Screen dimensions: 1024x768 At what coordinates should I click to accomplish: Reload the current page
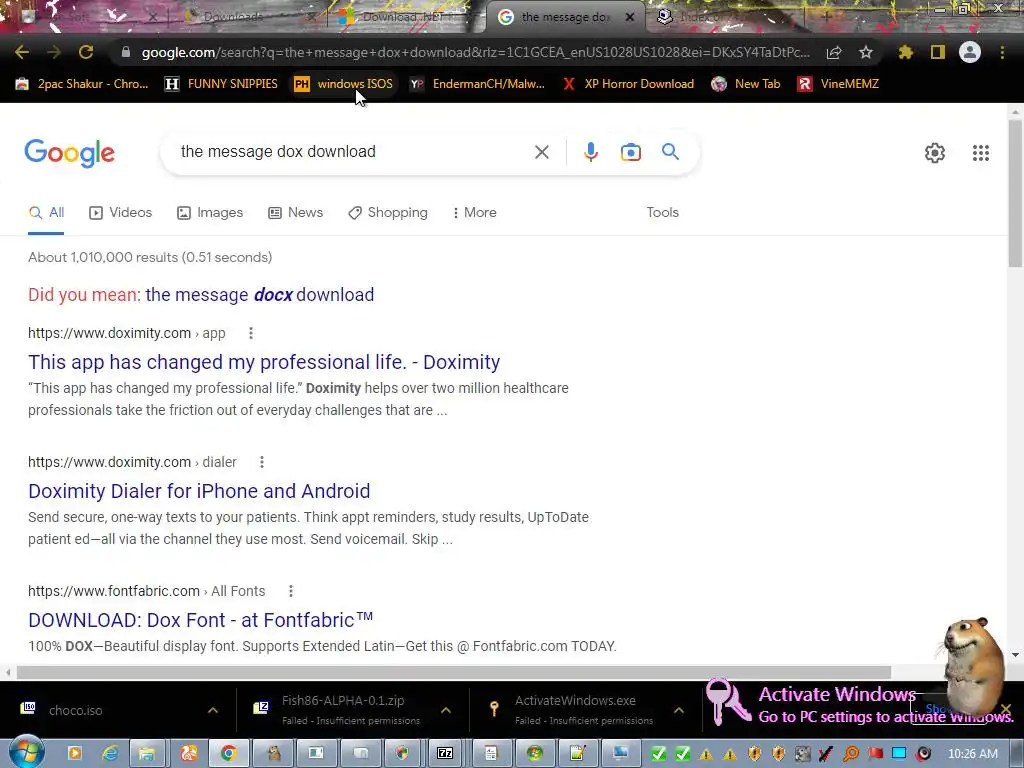86,52
